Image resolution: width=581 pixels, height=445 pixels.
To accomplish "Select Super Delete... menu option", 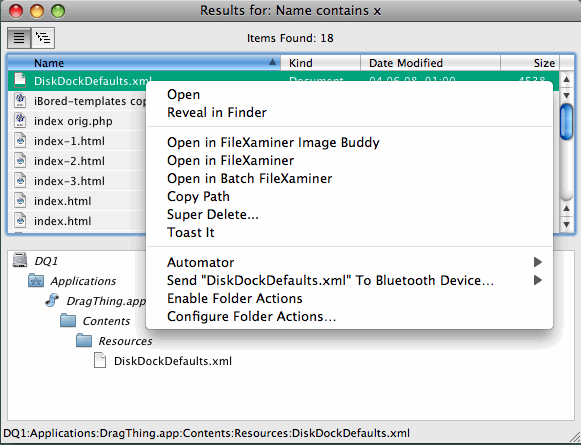I will pos(213,215).
